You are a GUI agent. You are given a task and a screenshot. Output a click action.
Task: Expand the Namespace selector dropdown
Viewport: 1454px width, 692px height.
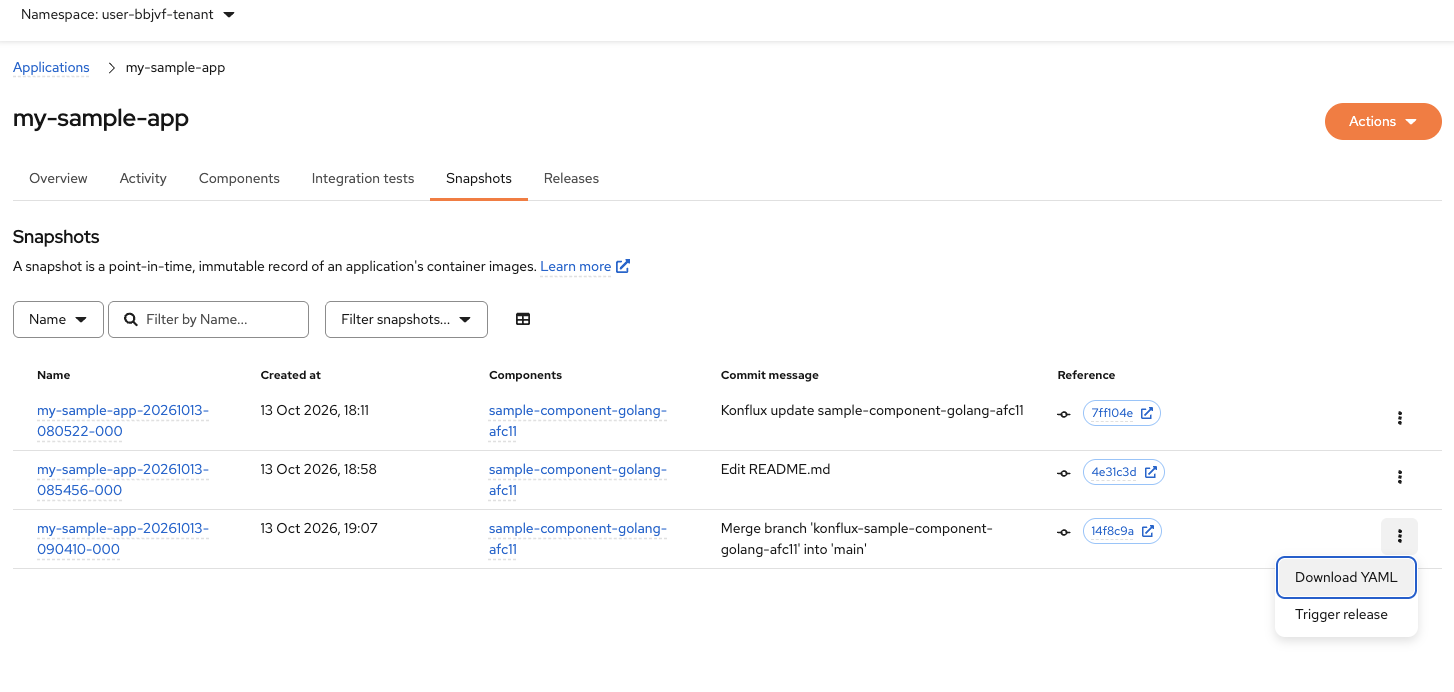pyautogui.click(x=128, y=15)
